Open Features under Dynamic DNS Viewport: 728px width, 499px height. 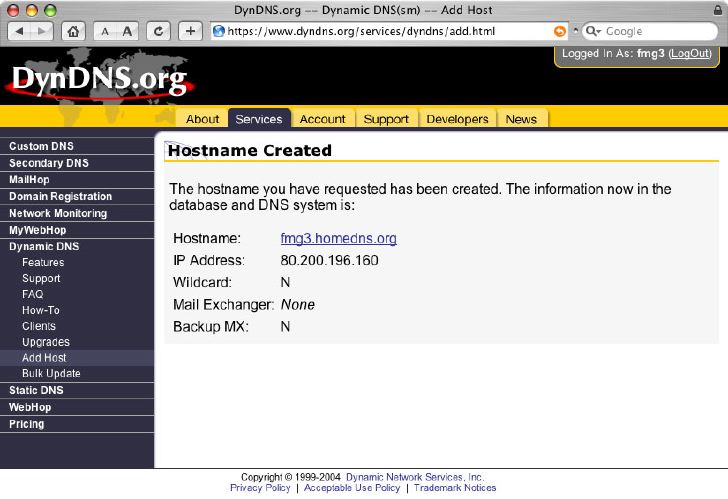[43, 262]
